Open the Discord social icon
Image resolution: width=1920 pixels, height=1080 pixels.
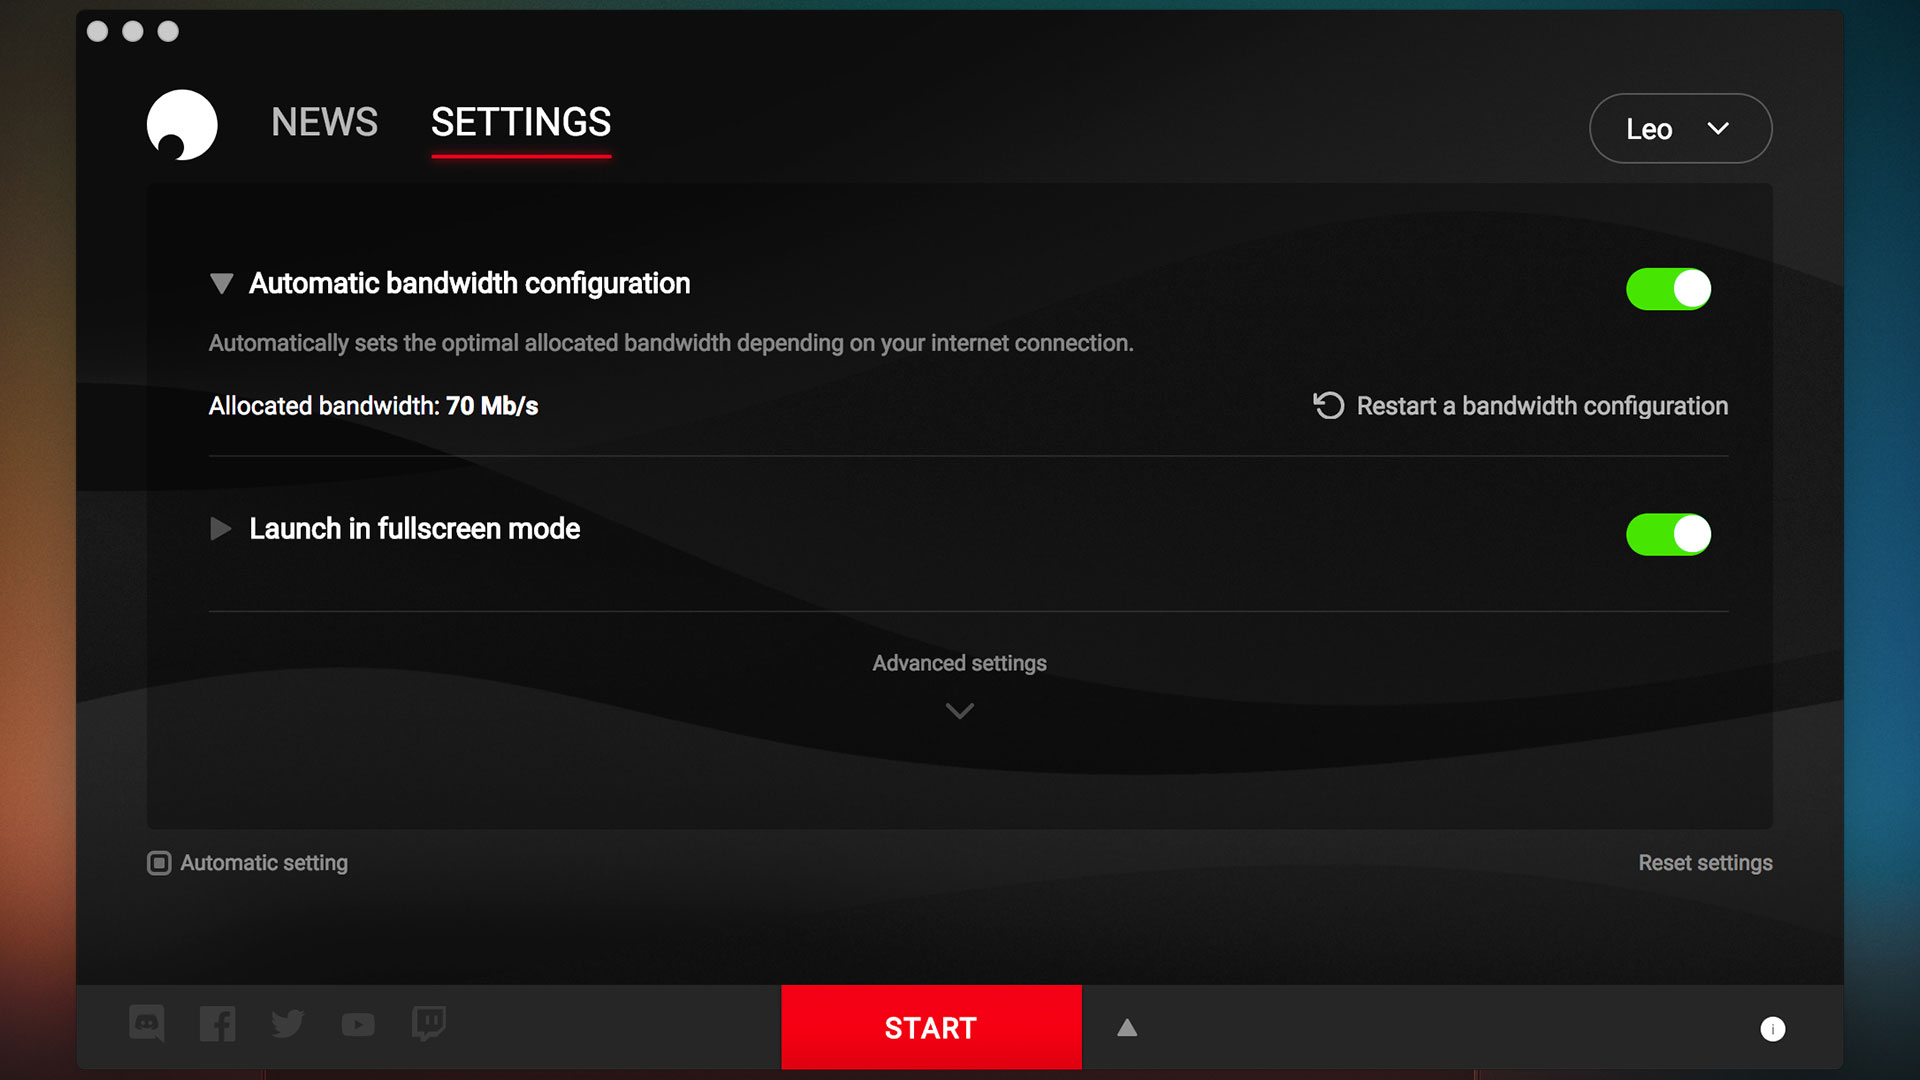147,1023
